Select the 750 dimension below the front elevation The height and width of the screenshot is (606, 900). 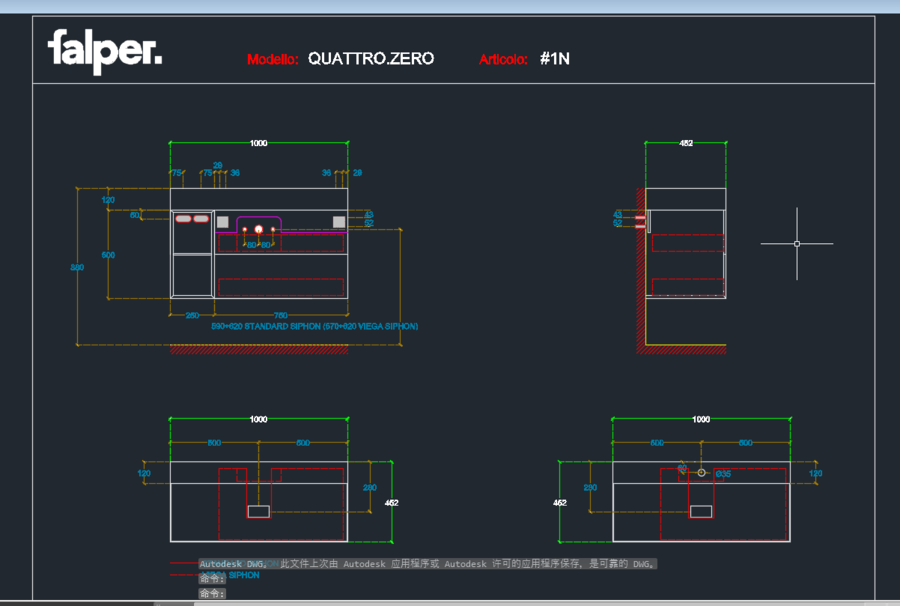click(x=281, y=316)
